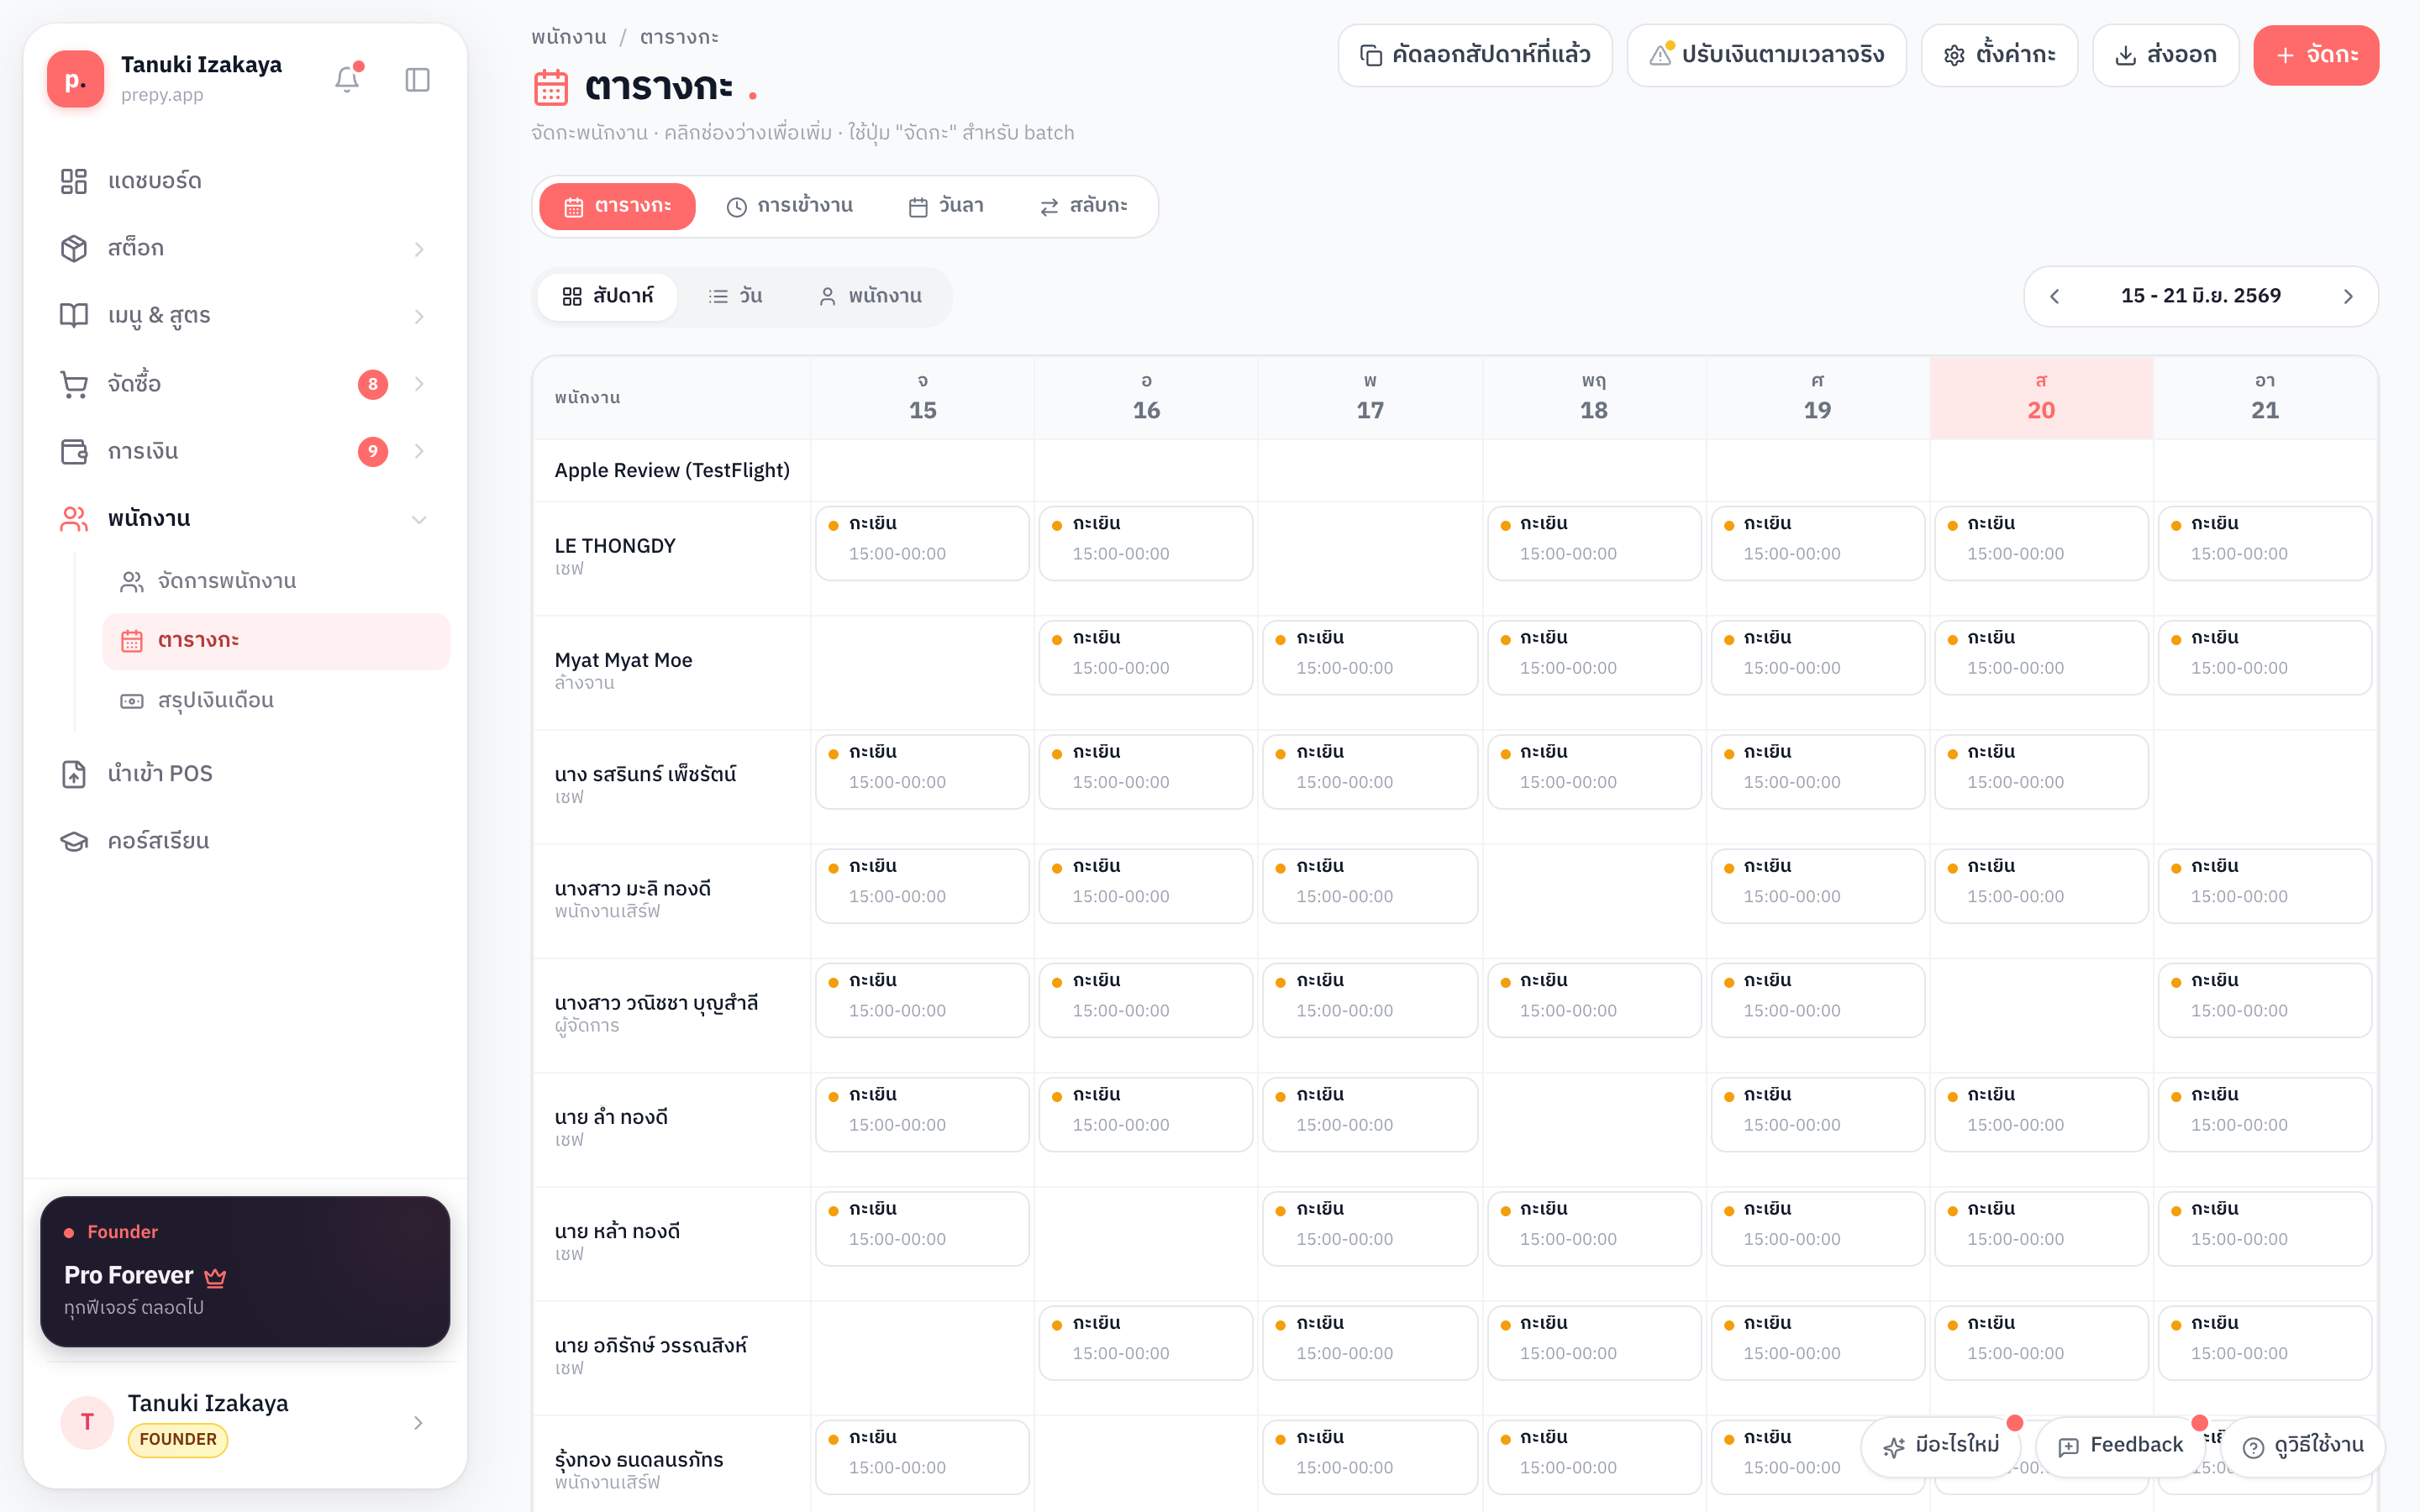Select ตารางกะ in the sidebar submenu

coord(276,641)
